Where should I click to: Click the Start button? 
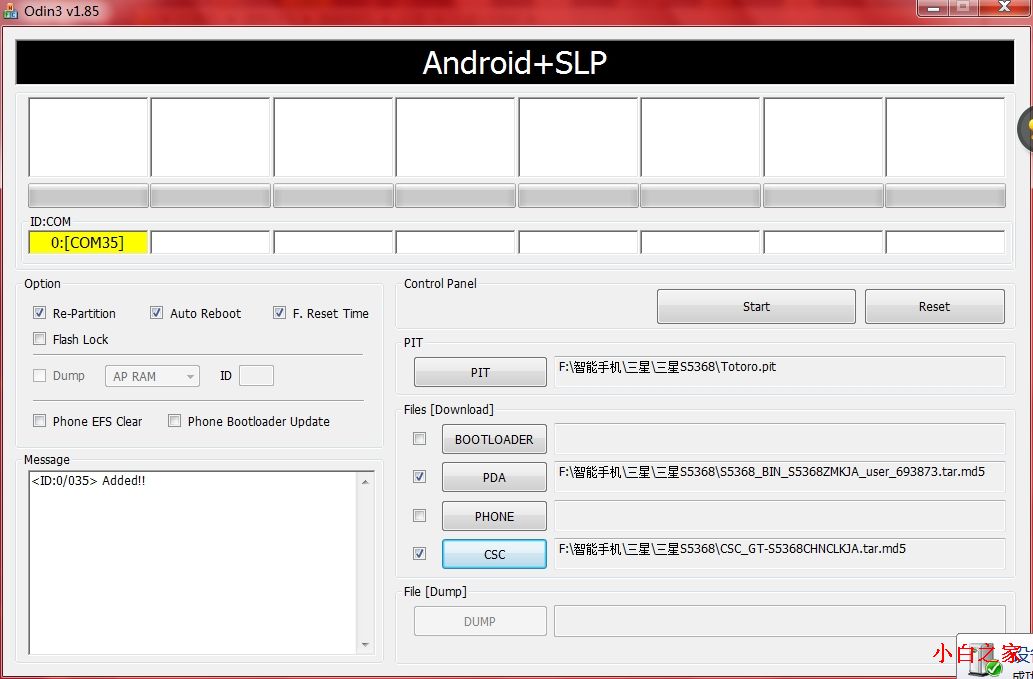pyautogui.click(x=756, y=306)
